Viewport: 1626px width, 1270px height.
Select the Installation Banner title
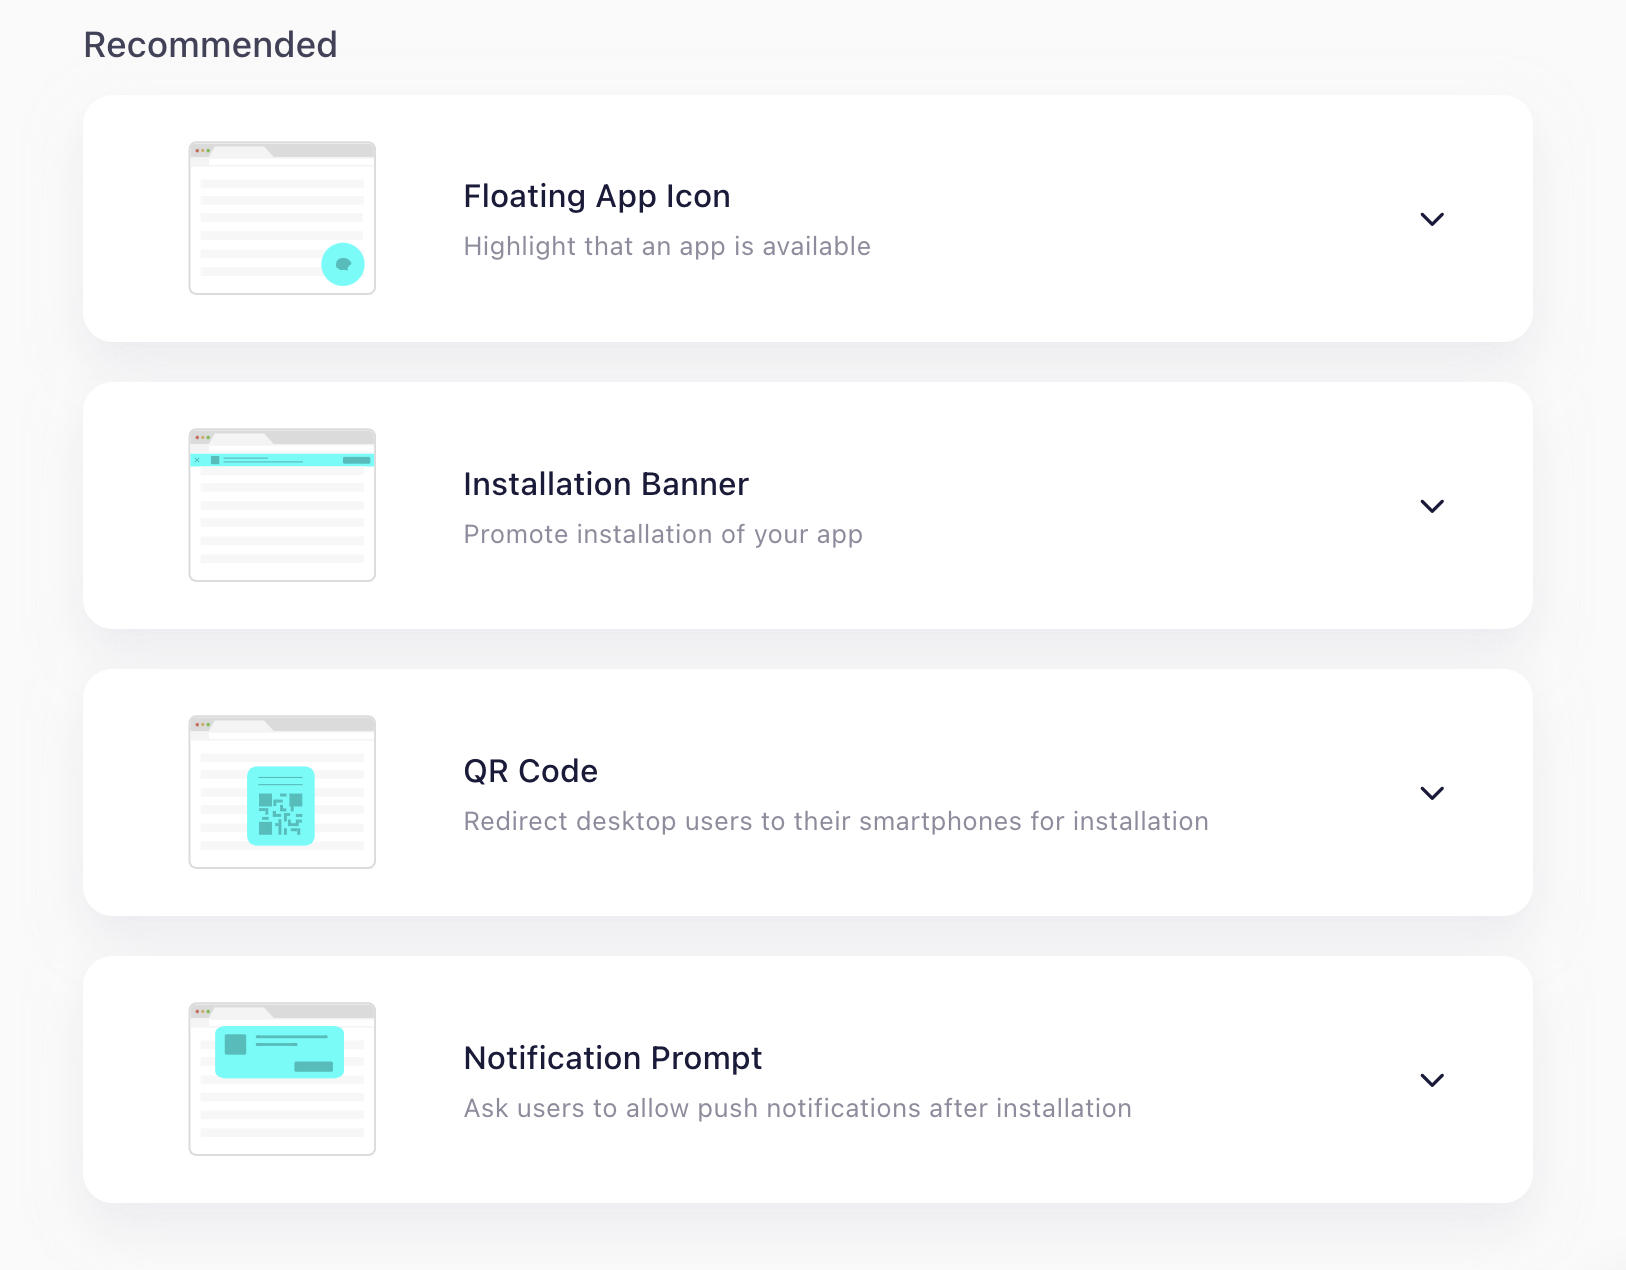coord(606,484)
